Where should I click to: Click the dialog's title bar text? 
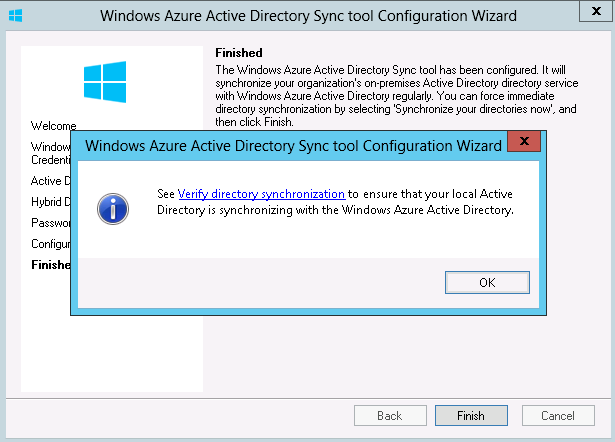[293, 146]
